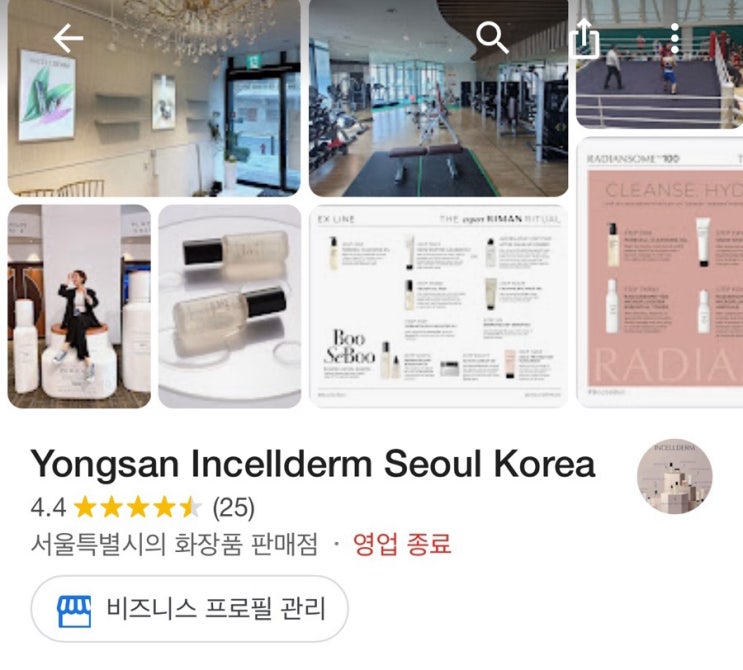This screenshot has width=743, height=670.
Task: Click the yellow star rating icons
Action: click(138, 507)
